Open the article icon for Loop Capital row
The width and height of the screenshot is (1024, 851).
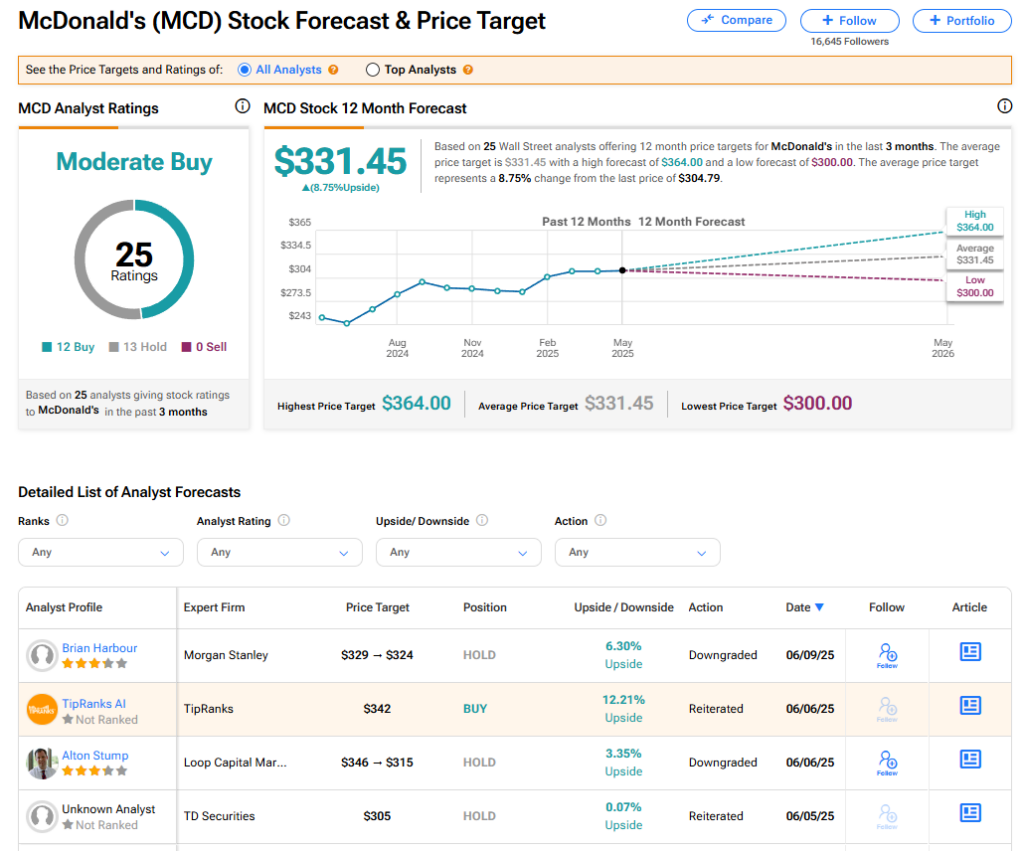click(x=970, y=759)
